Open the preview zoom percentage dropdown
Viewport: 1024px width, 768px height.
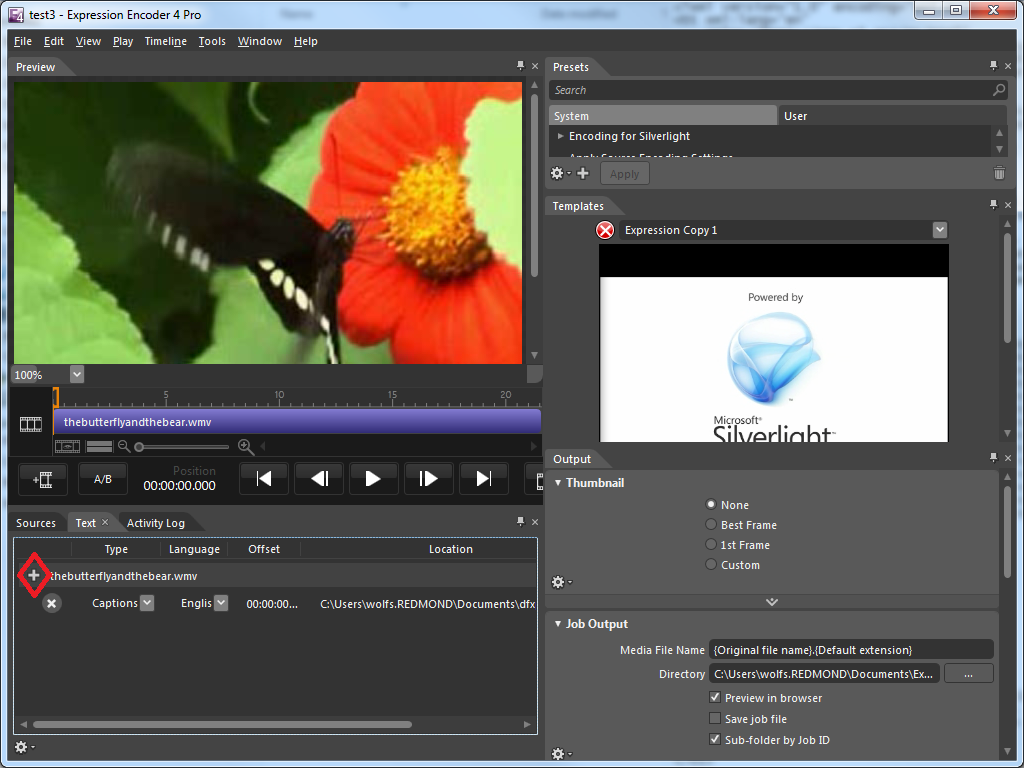[78, 374]
